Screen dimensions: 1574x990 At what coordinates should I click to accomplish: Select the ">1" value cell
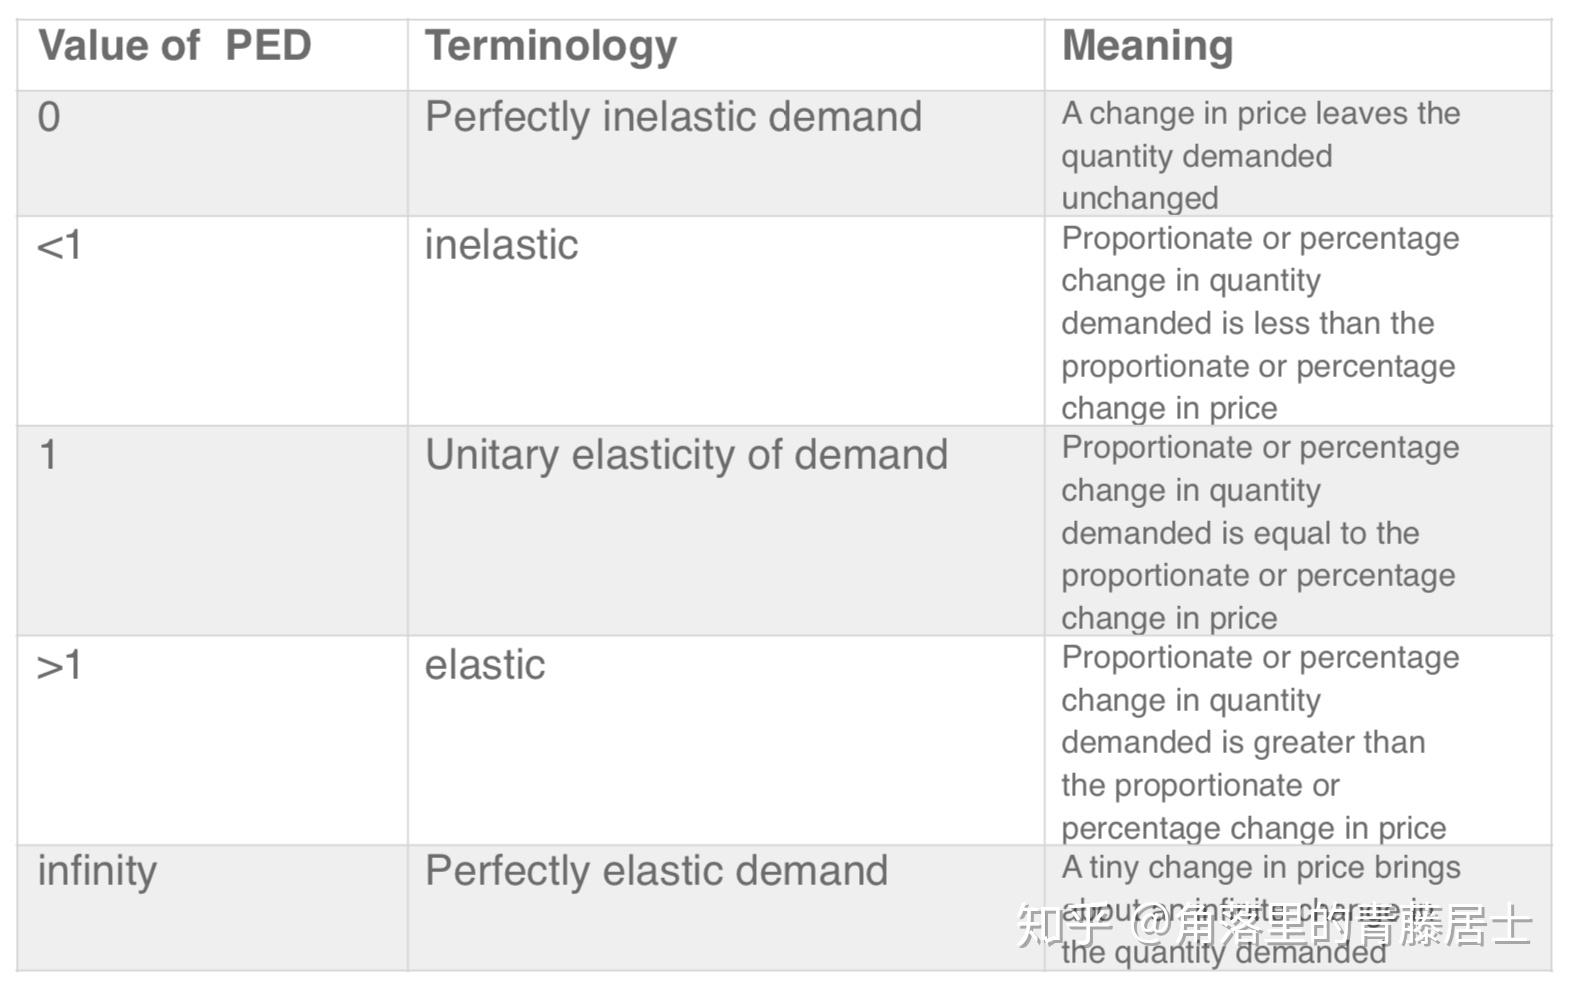[x=59, y=666]
